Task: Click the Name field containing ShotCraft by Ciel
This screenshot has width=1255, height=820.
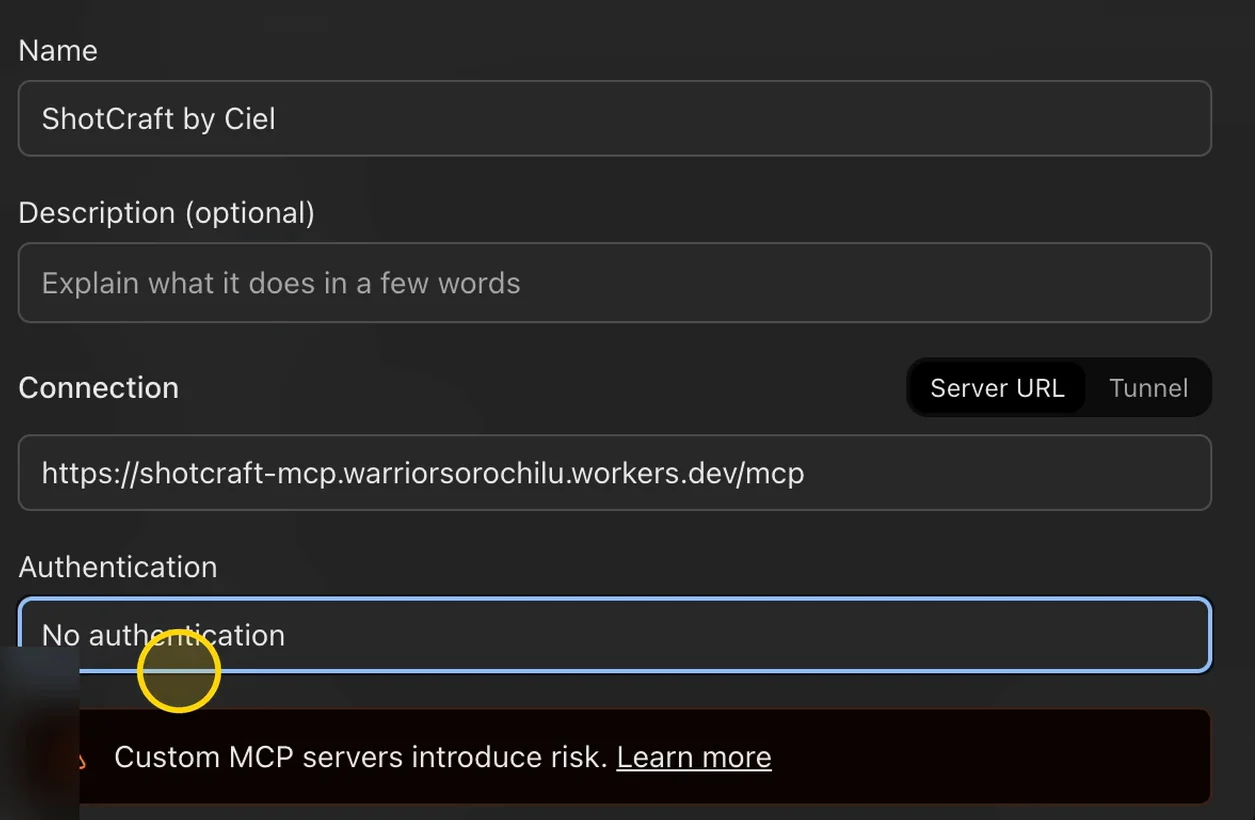Action: pos(615,119)
